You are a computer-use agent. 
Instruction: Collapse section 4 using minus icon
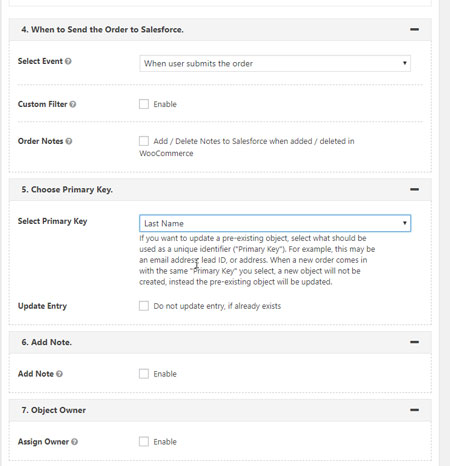414,30
